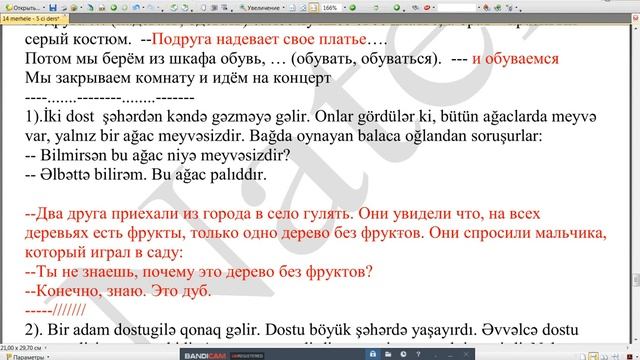Viewport: 640px width, 360px height.
Task: Click the line '-- Əlbəttə bilirəm. Bu ağac palıddır.'
Action: coord(146,175)
